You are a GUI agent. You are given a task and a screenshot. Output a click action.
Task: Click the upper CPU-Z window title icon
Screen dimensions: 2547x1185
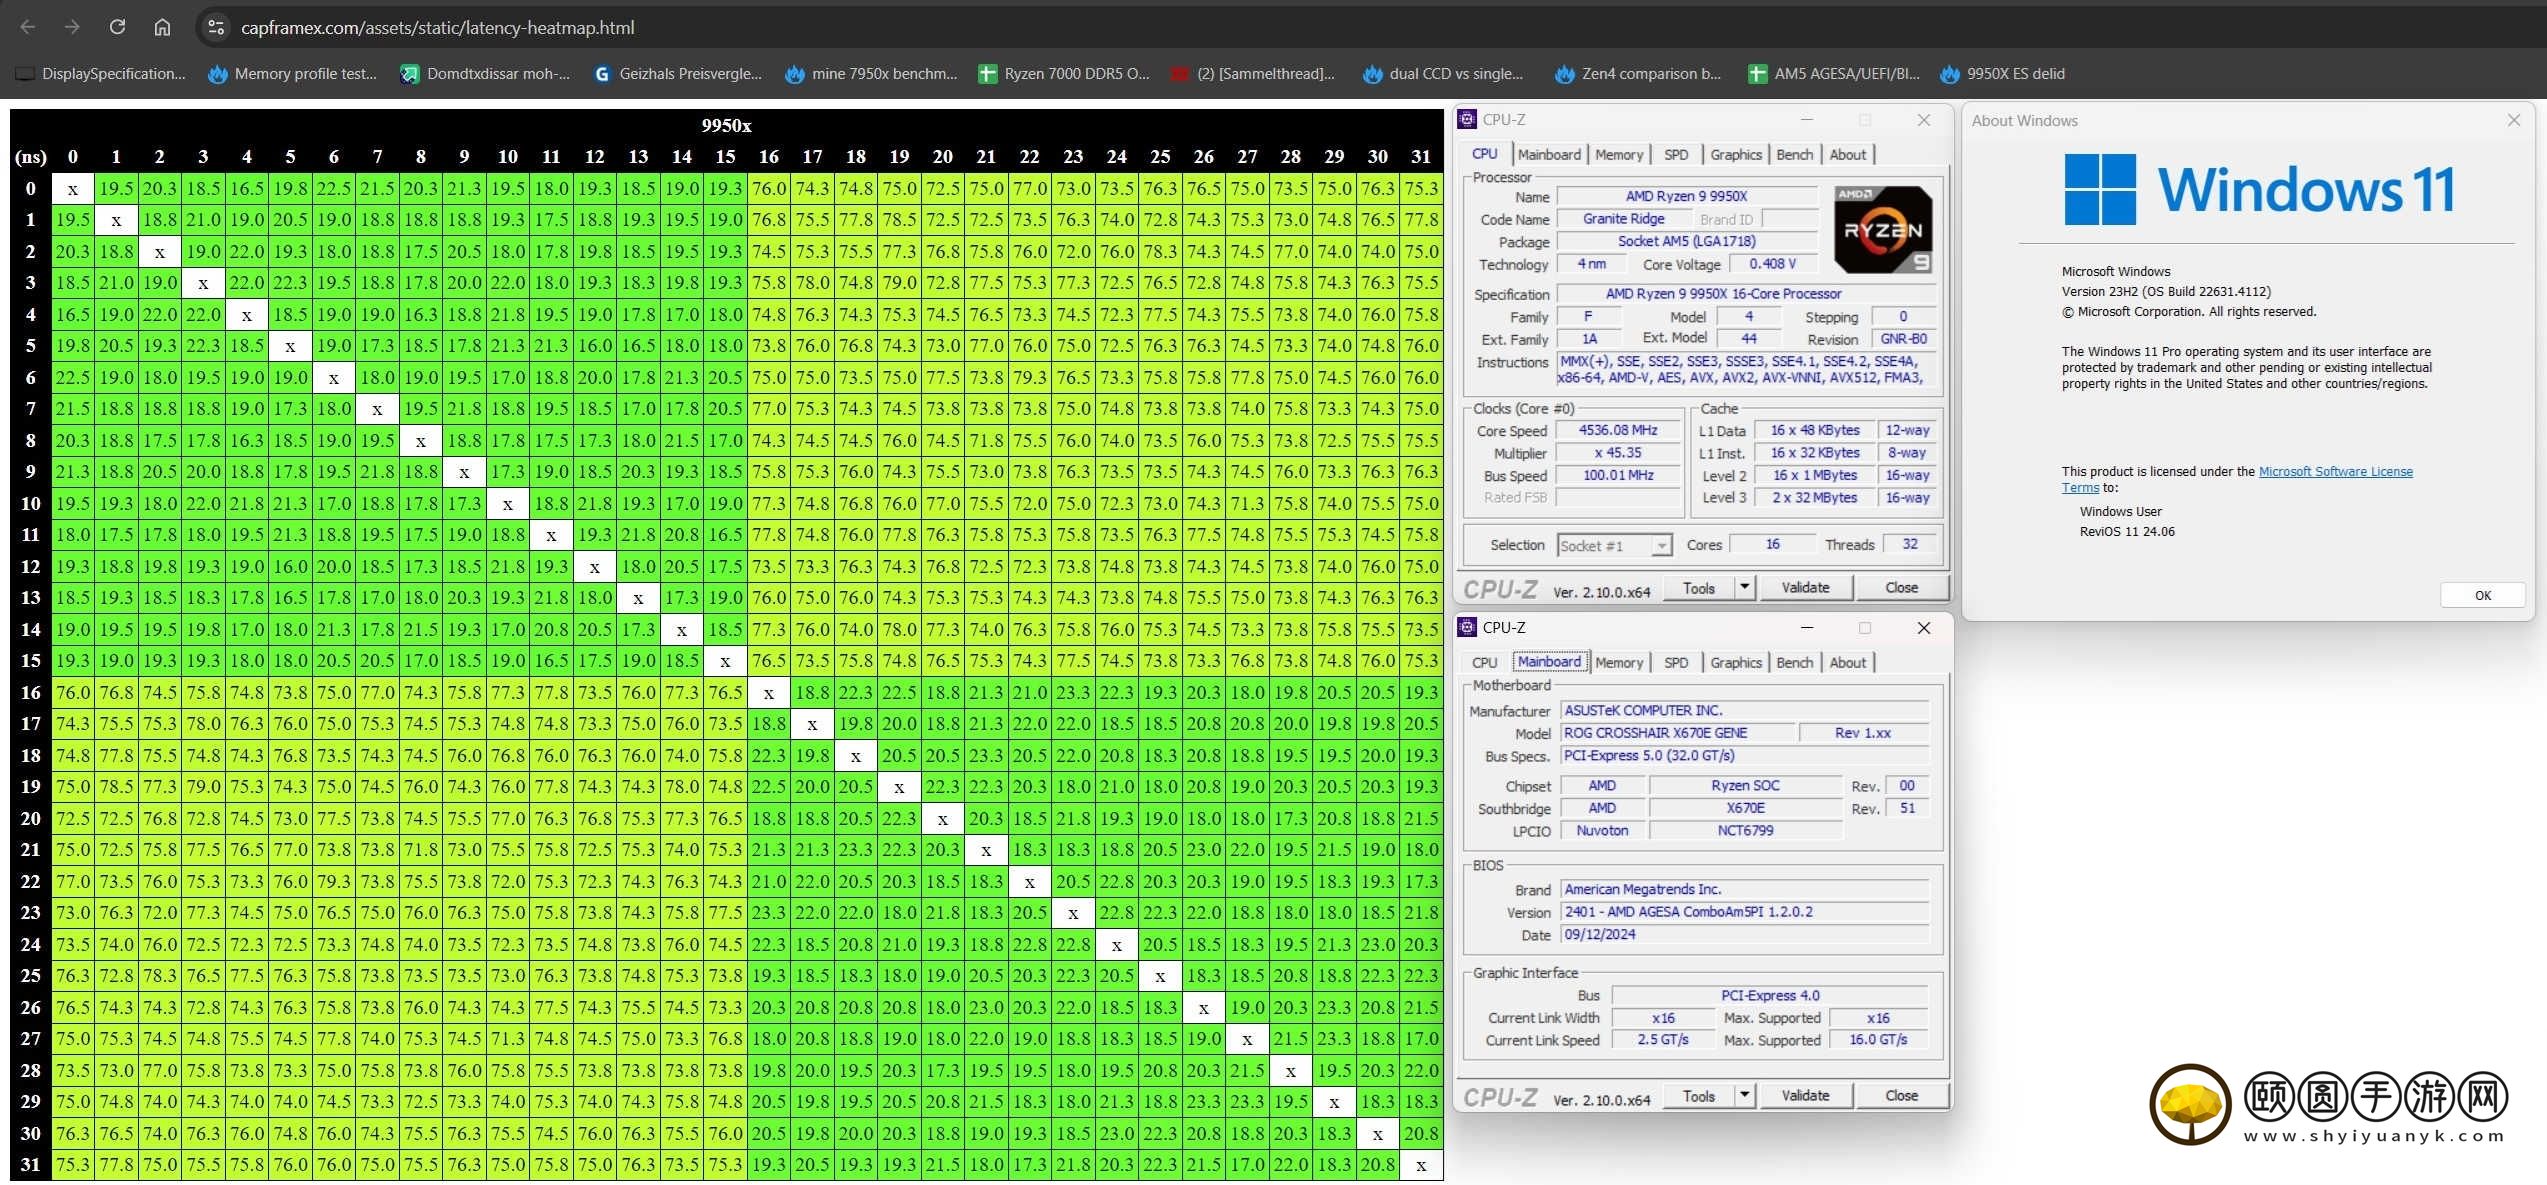[1467, 119]
